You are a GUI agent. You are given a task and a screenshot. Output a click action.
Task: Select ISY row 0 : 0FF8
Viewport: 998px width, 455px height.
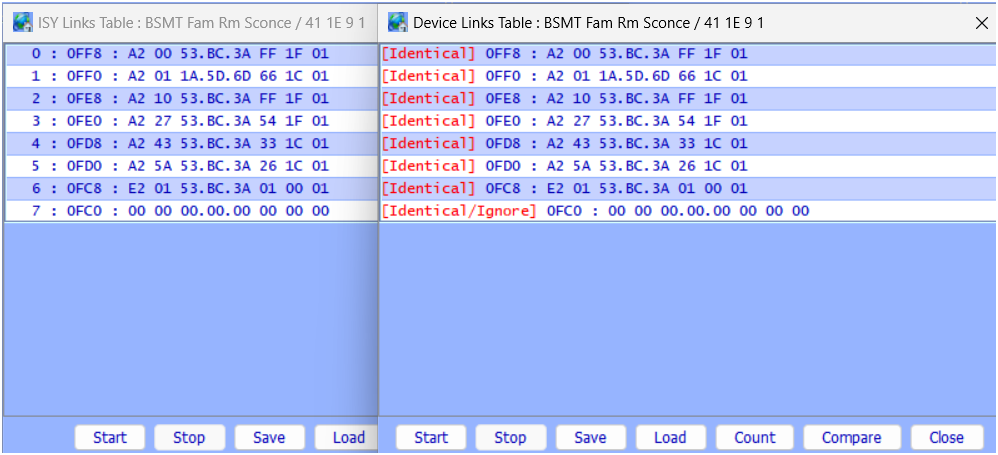point(191,53)
